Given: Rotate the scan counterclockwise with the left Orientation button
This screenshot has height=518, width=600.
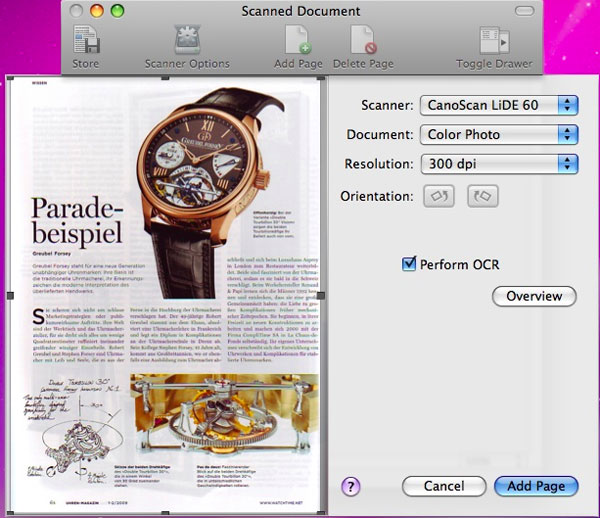Looking at the screenshot, I should (439, 196).
